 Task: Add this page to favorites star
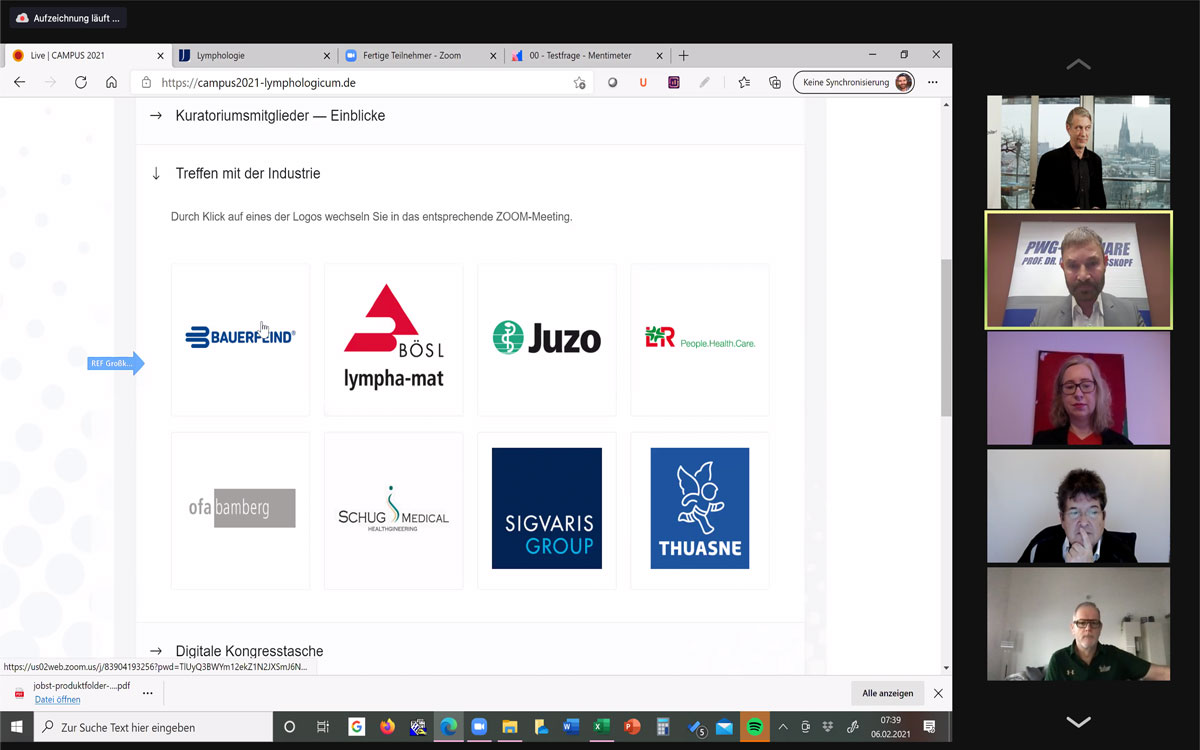pyautogui.click(x=579, y=82)
